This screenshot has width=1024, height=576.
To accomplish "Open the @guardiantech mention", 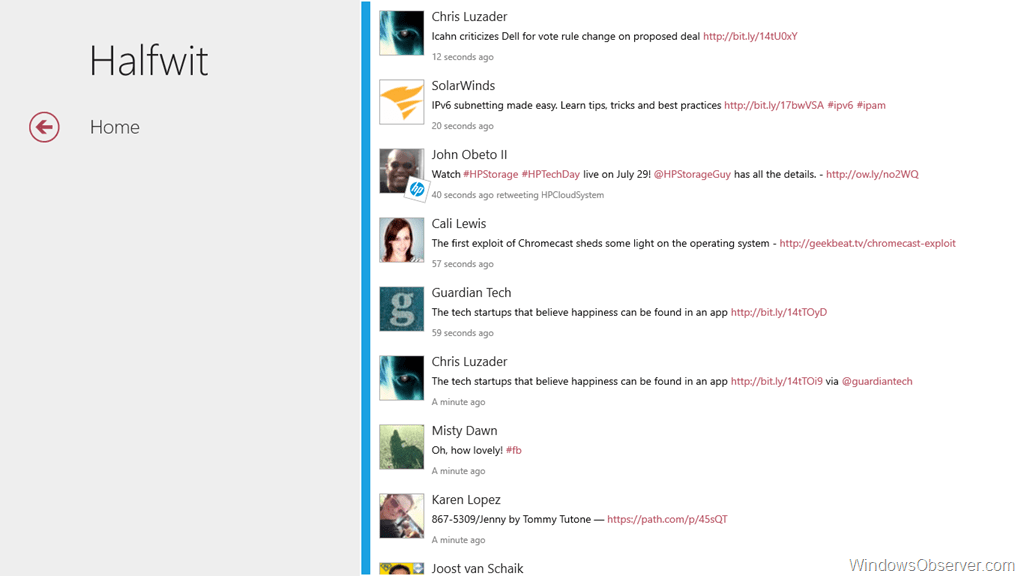I will pyautogui.click(x=877, y=381).
